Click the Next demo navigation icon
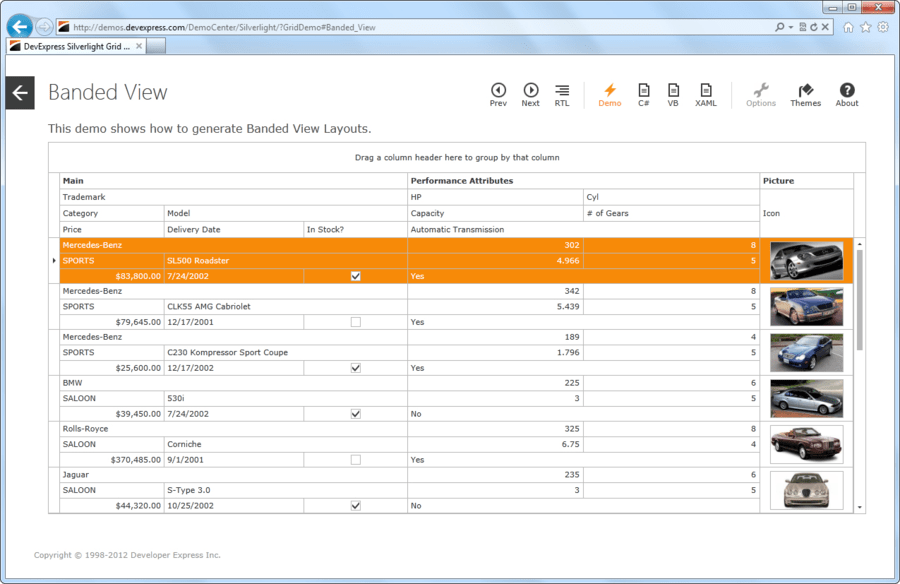Viewport: 900px width, 584px height. [x=531, y=92]
